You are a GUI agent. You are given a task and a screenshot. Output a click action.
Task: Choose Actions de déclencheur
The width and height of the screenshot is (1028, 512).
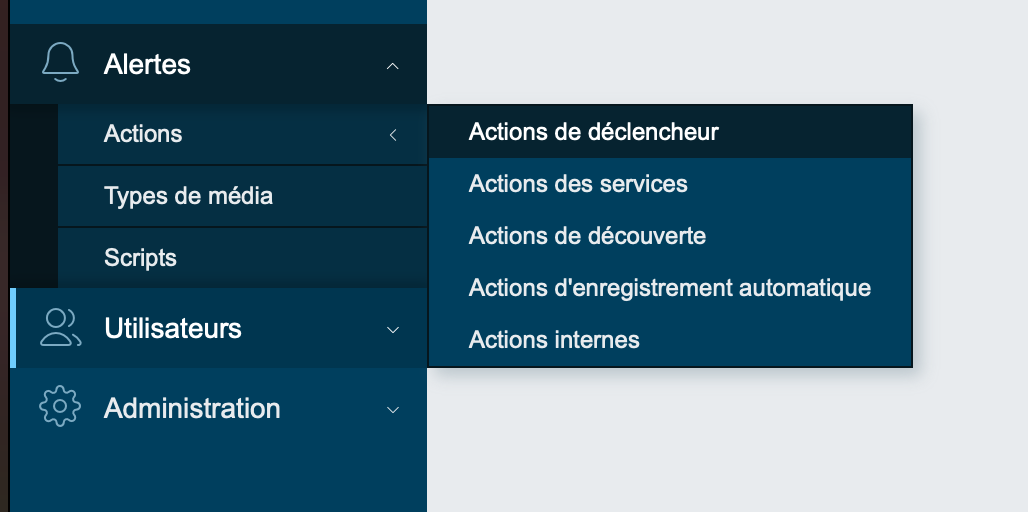(593, 132)
